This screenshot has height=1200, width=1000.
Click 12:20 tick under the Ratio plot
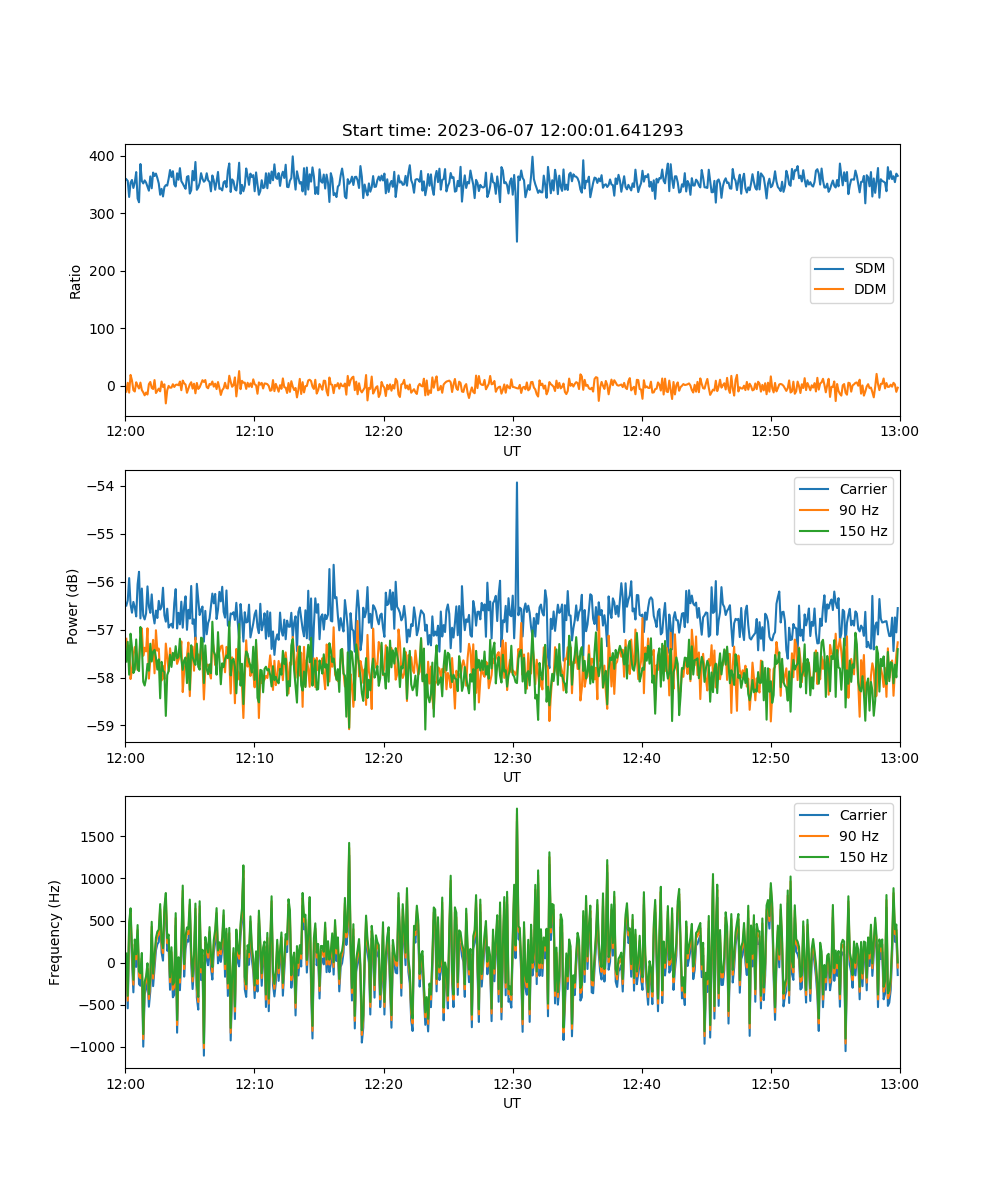tap(383, 431)
